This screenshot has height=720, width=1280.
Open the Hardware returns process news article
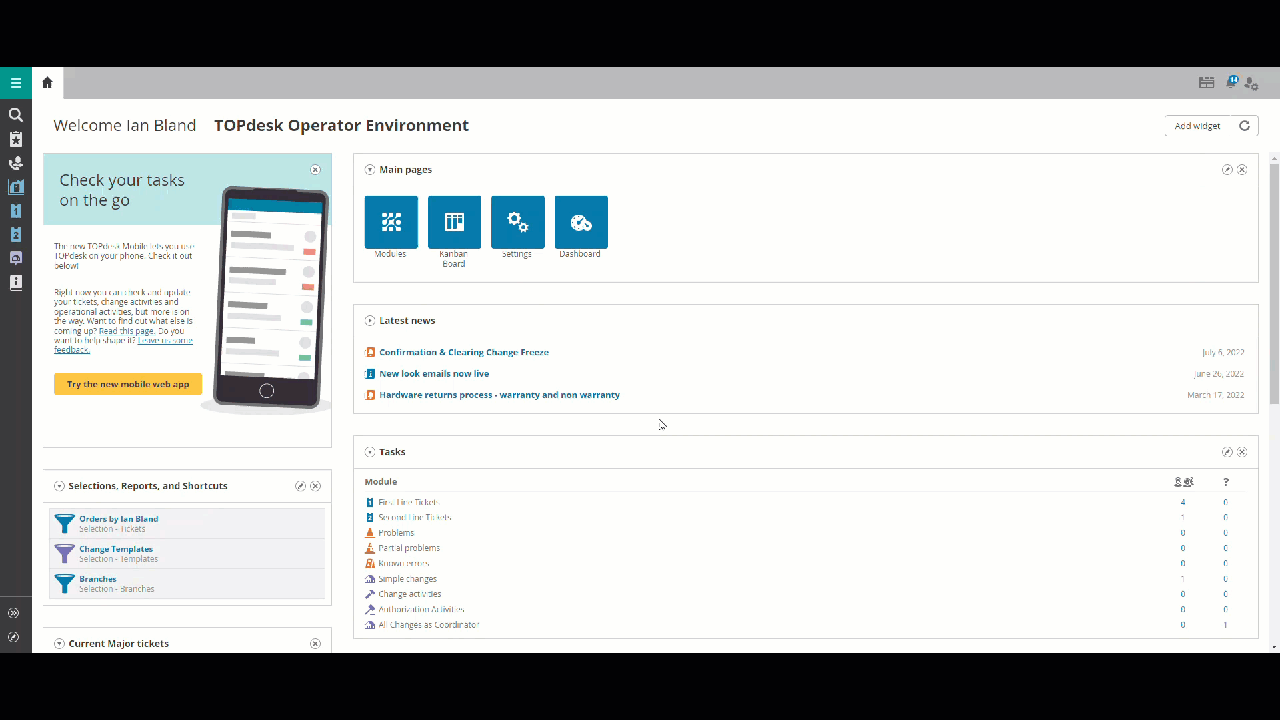tap(498, 394)
